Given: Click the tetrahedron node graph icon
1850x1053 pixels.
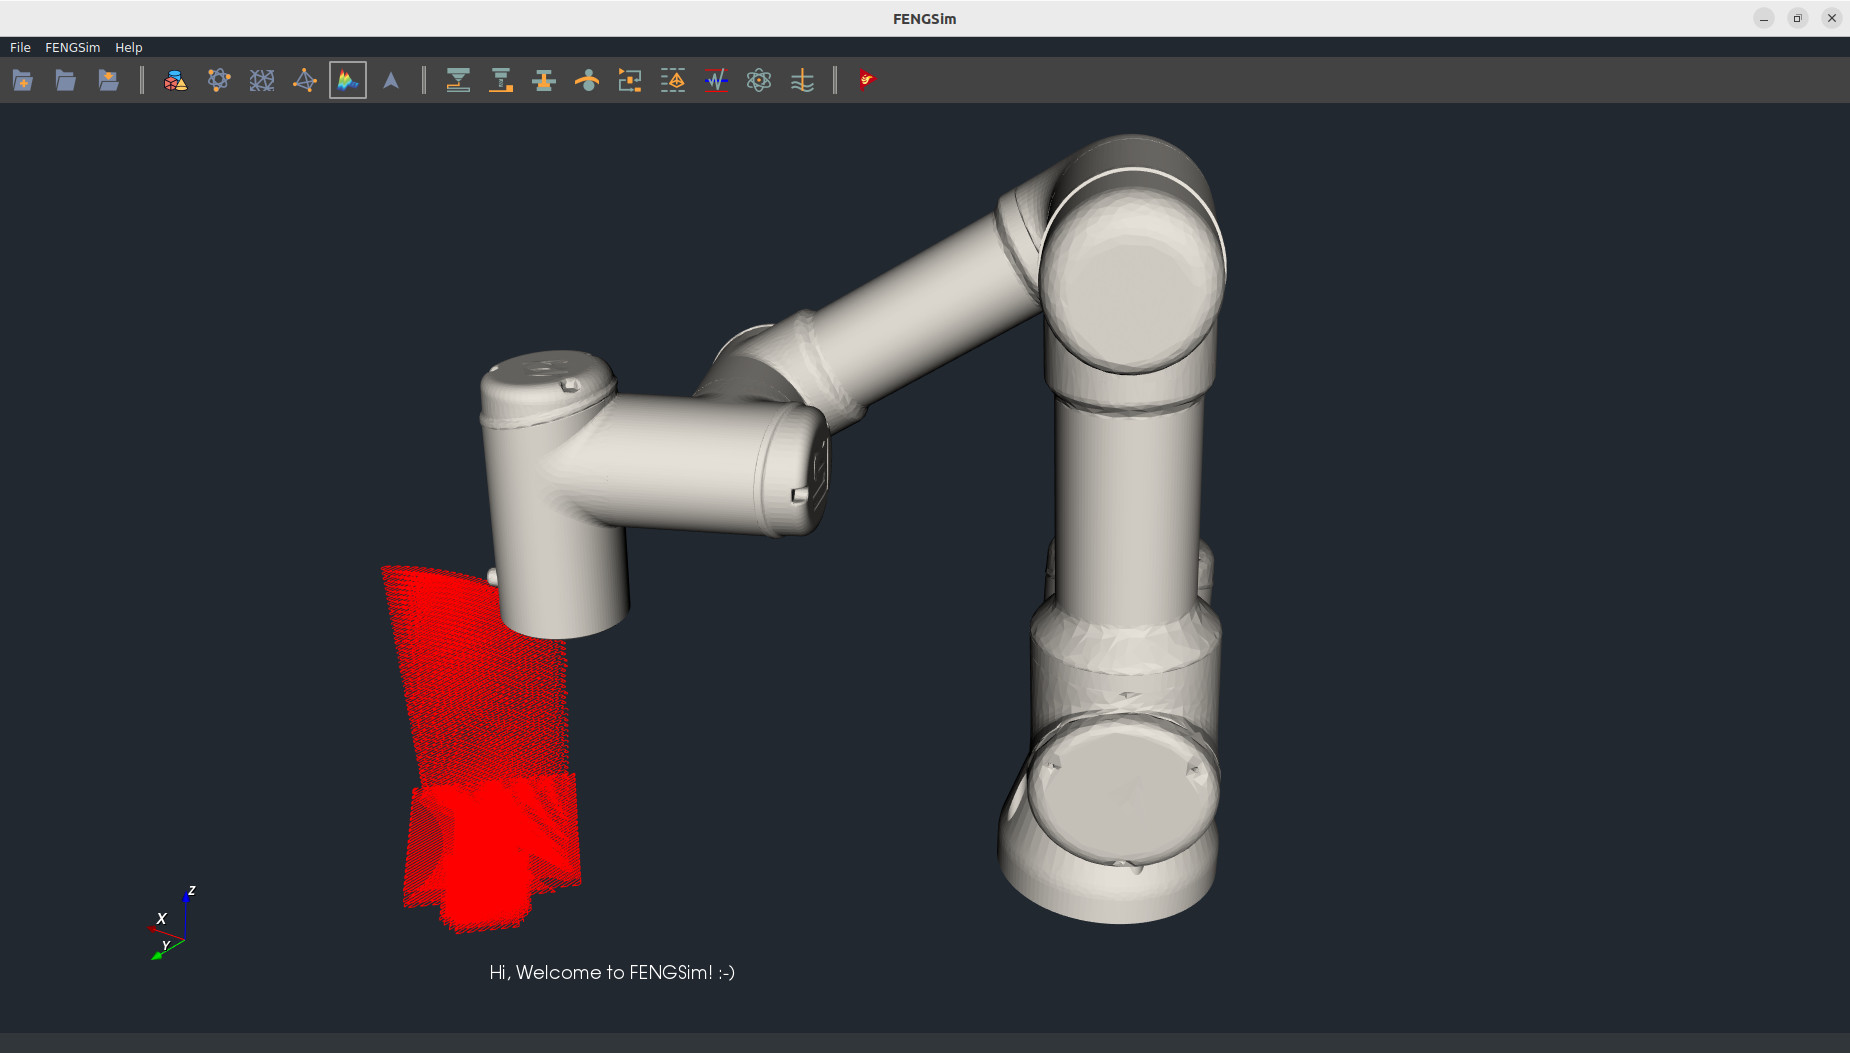Looking at the screenshot, I should click(x=305, y=81).
